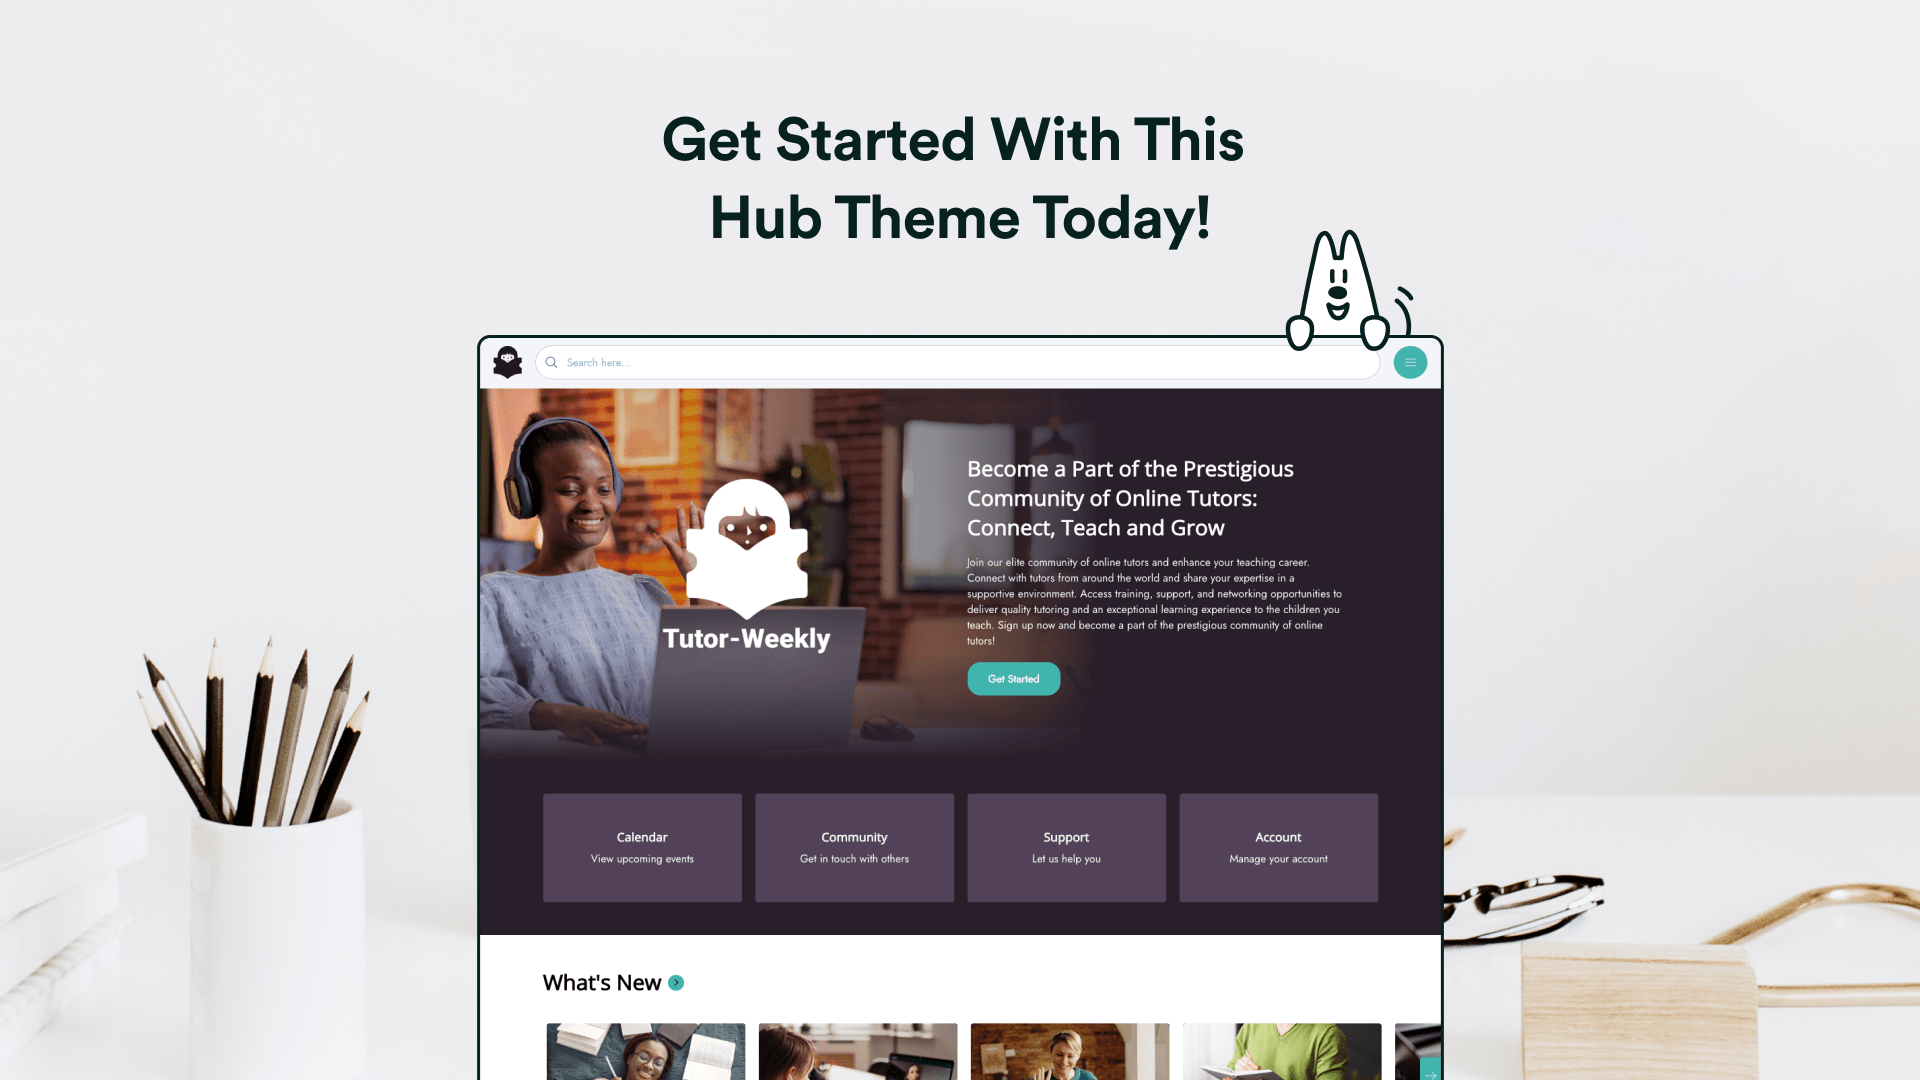Click the Get Started button
1920x1080 pixels.
click(1013, 678)
